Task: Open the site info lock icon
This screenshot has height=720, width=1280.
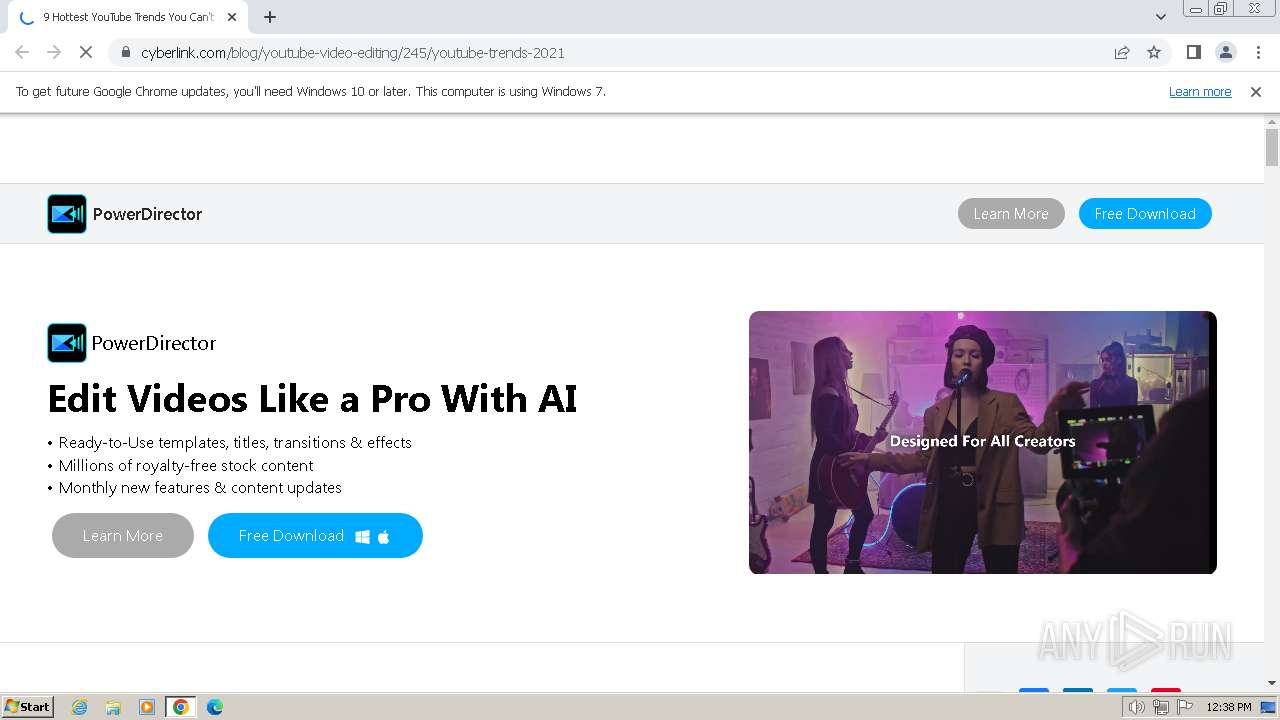Action: [x=126, y=52]
